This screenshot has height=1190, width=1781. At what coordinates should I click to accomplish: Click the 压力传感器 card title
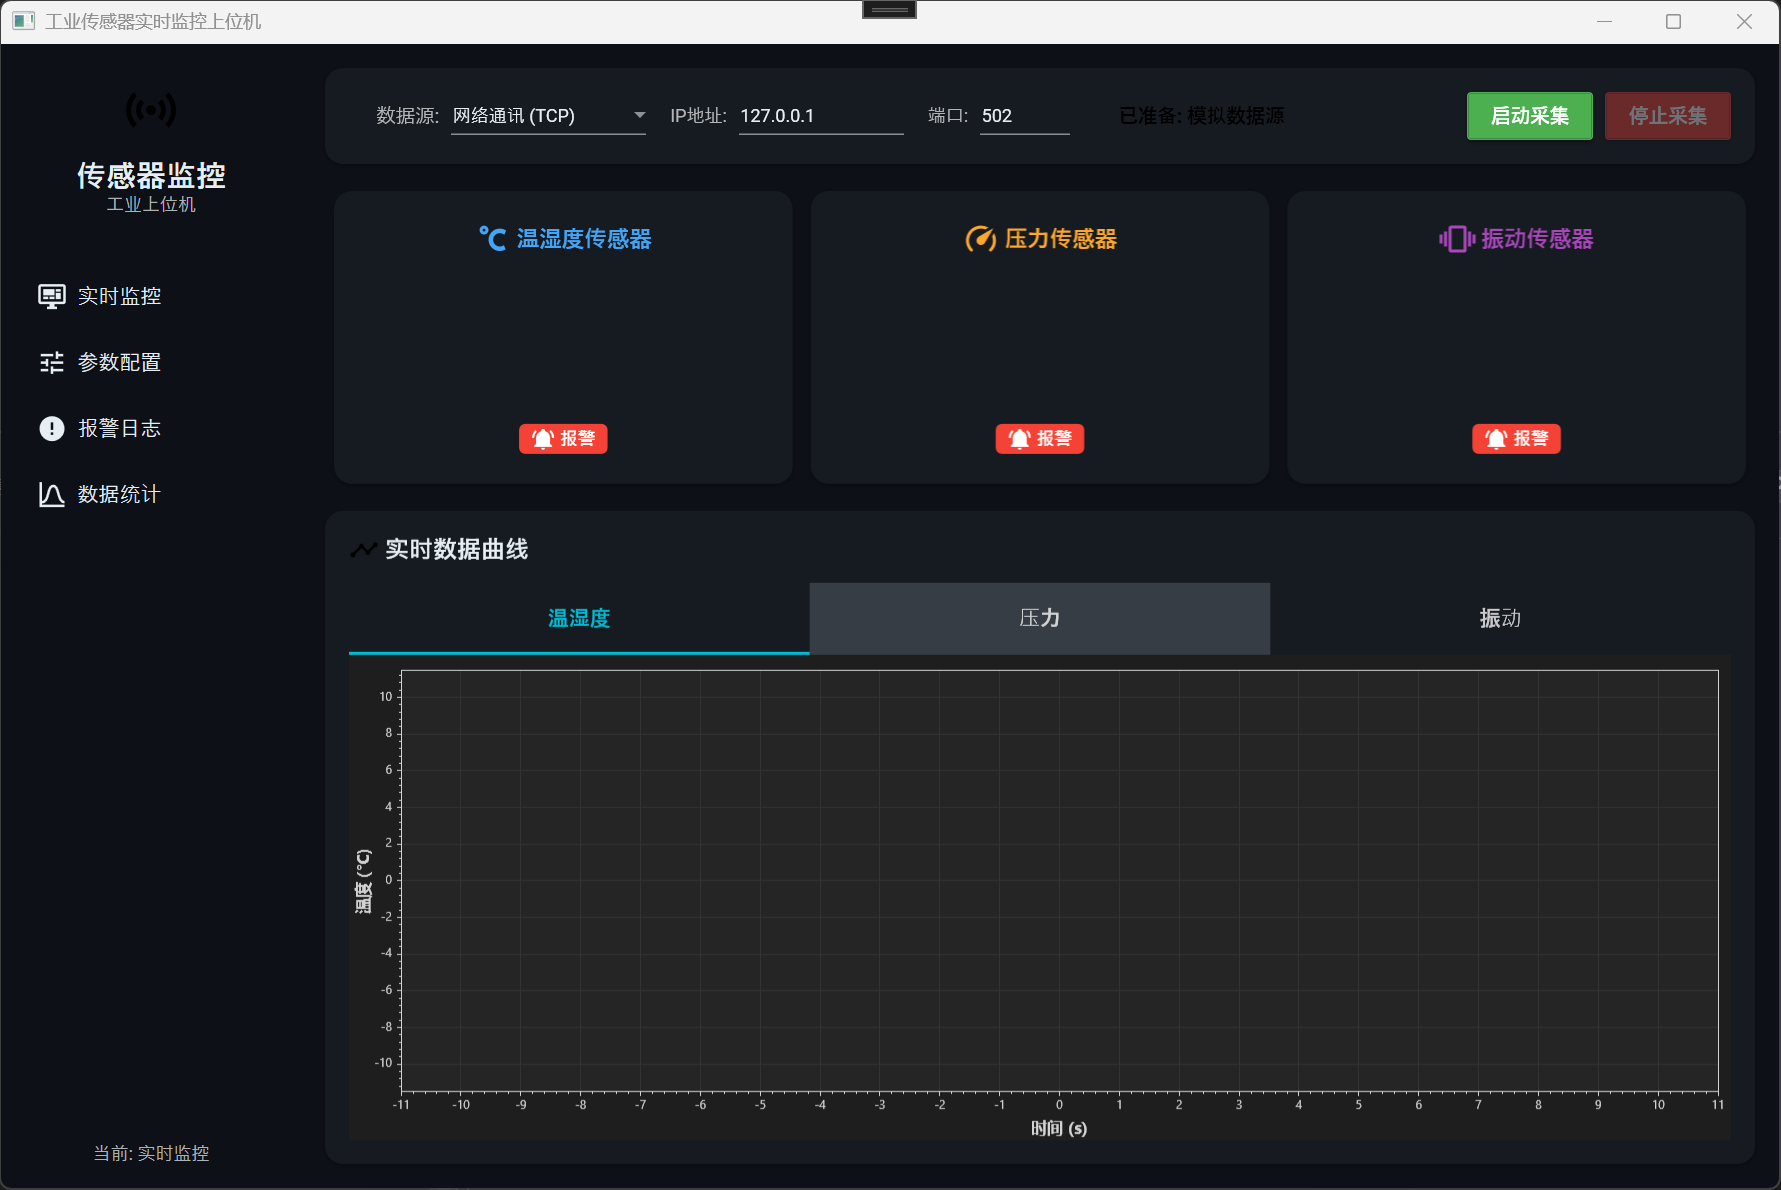point(1061,239)
